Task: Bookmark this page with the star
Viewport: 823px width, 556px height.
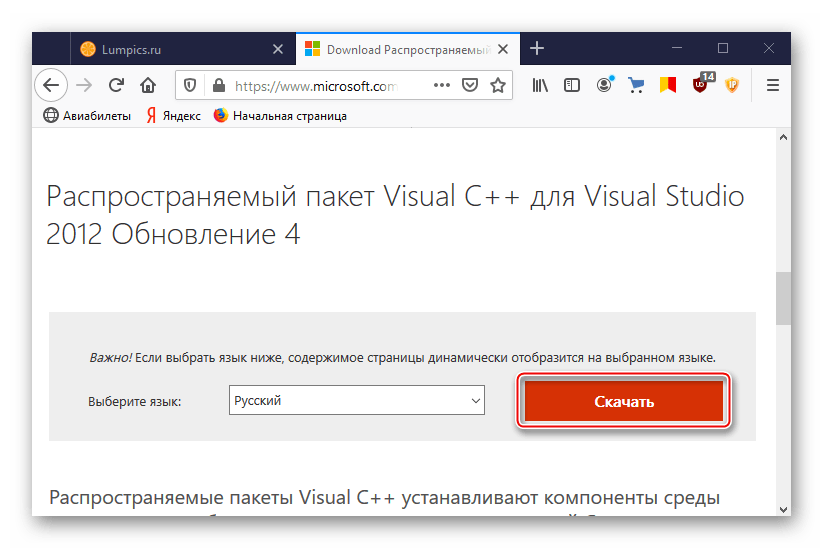Action: 498,85
